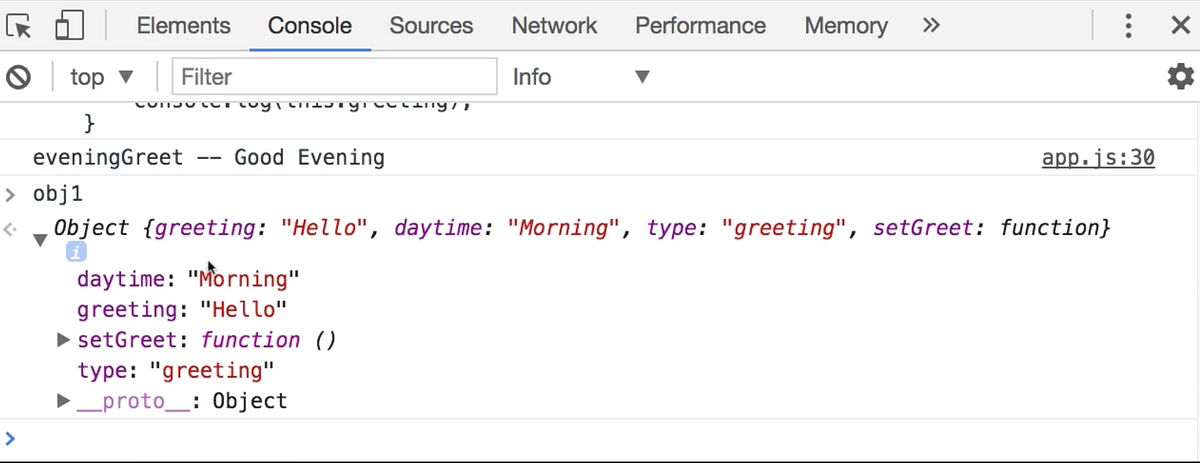Click the Filter input field
Screen dimensions: 1200x463
(334, 77)
